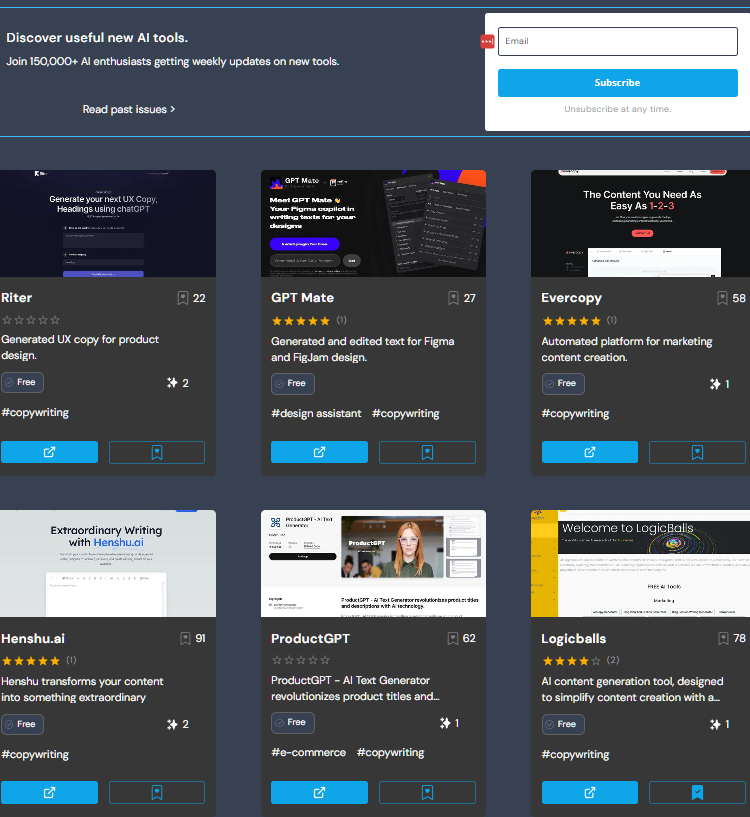Open GPT Mate external link button
Viewport: 750px width, 817px height.
(319, 452)
